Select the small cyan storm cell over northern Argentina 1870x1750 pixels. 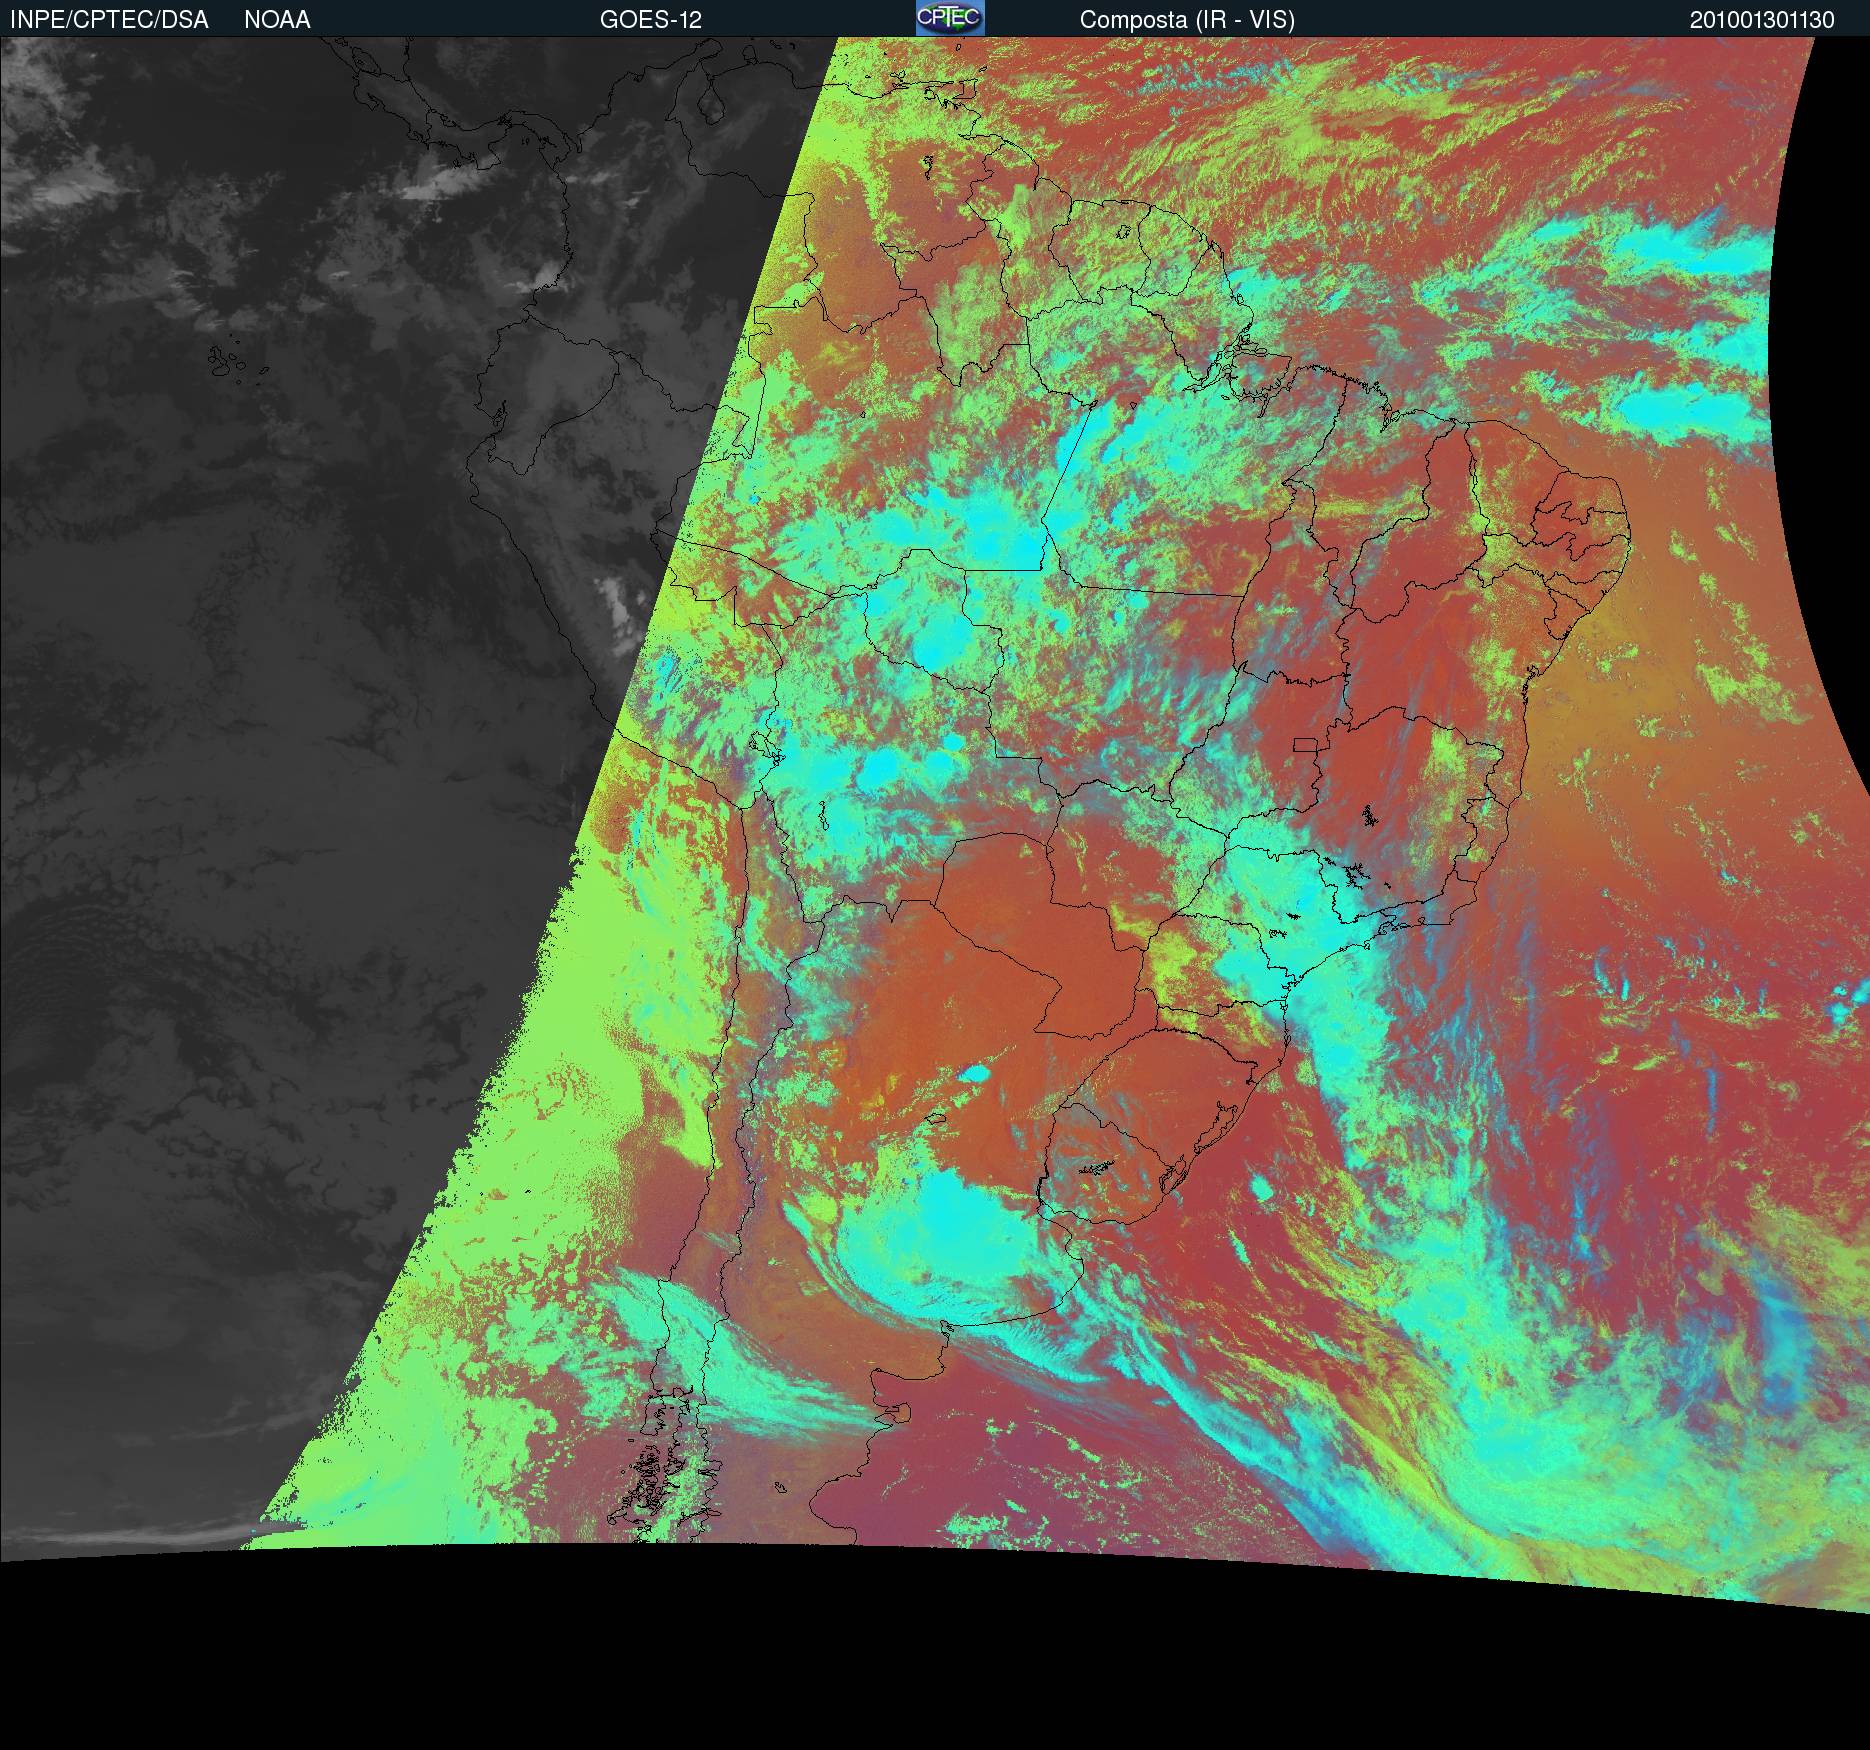coord(973,1074)
